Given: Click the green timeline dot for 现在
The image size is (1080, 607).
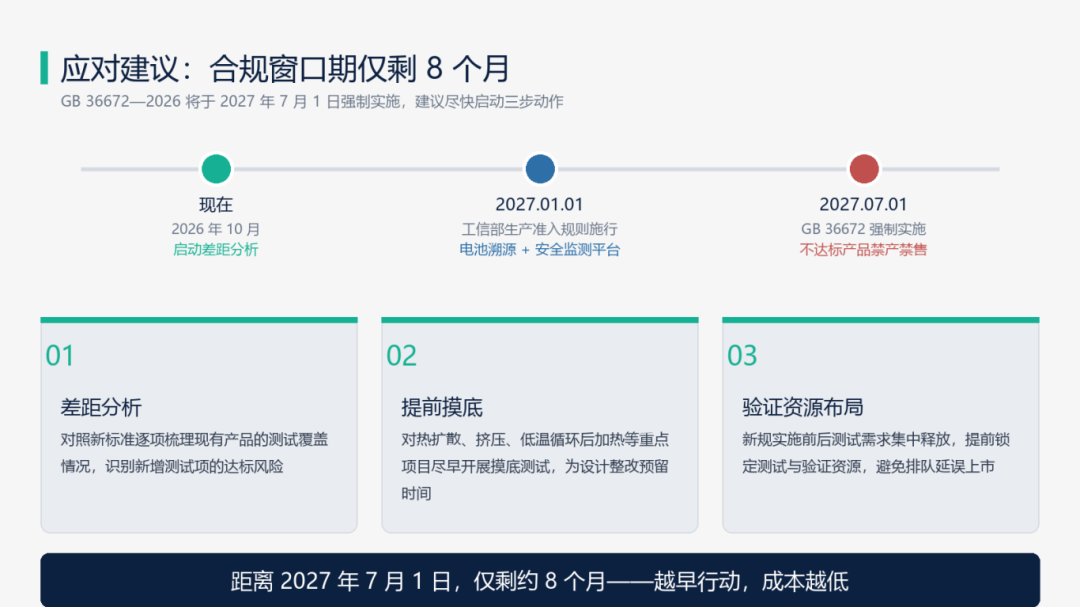Looking at the screenshot, I should coord(216,169).
